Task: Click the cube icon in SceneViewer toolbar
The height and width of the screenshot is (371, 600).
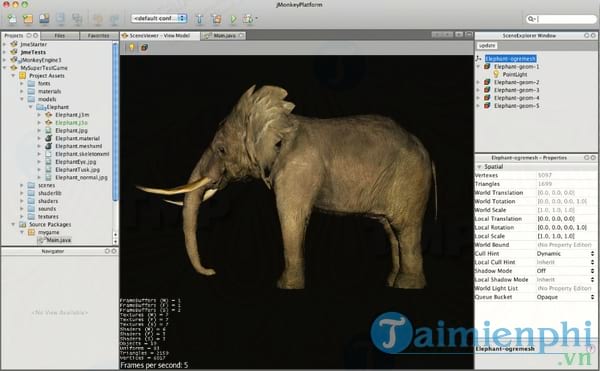Action: tap(144, 47)
